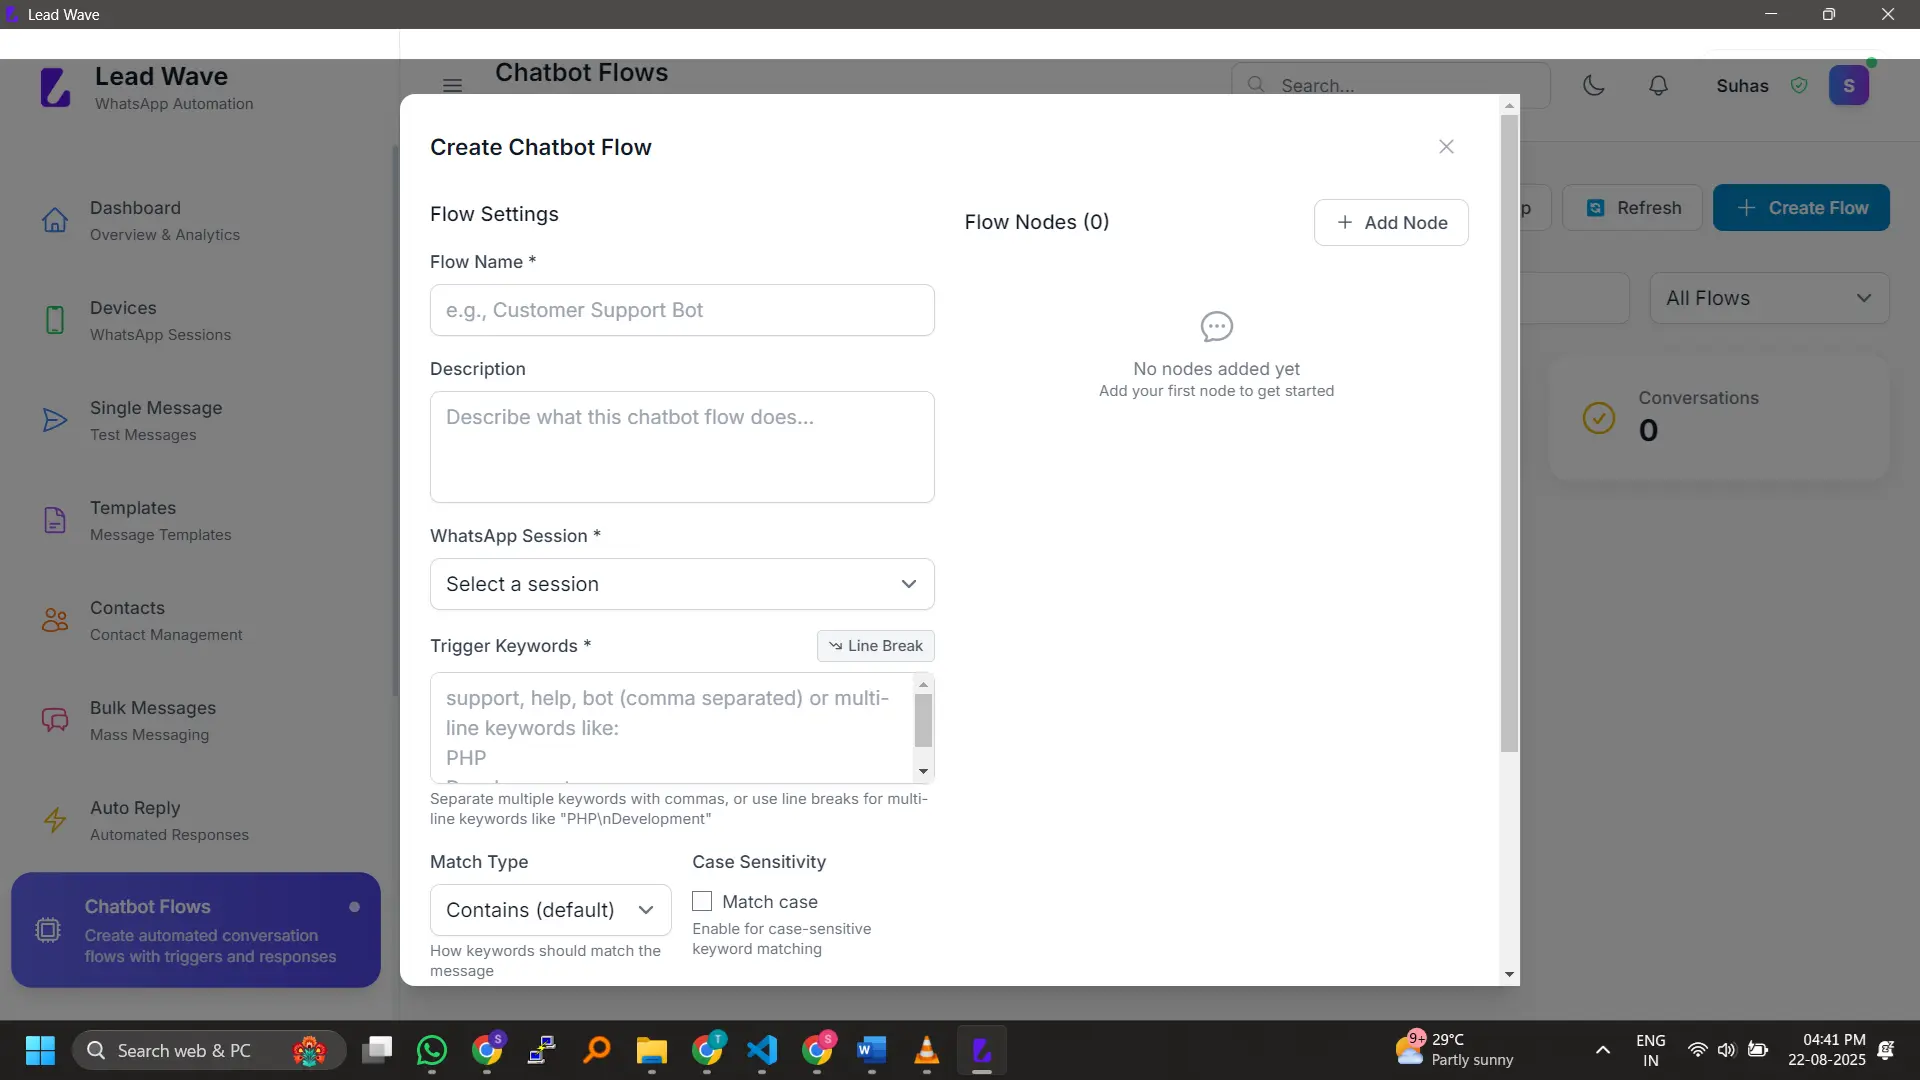Expand the All Flows filter dropdown
Viewport: 1920px width, 1080px height.
point(1769,298)
